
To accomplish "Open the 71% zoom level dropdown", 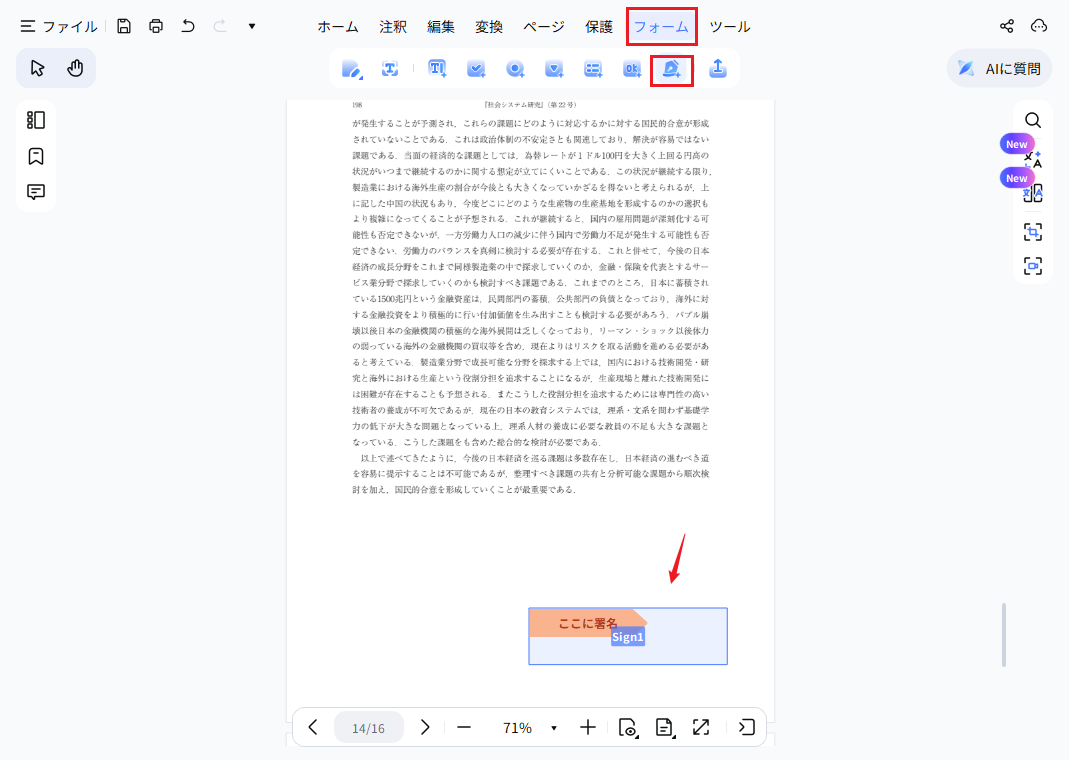I will [x=530, y=728].
